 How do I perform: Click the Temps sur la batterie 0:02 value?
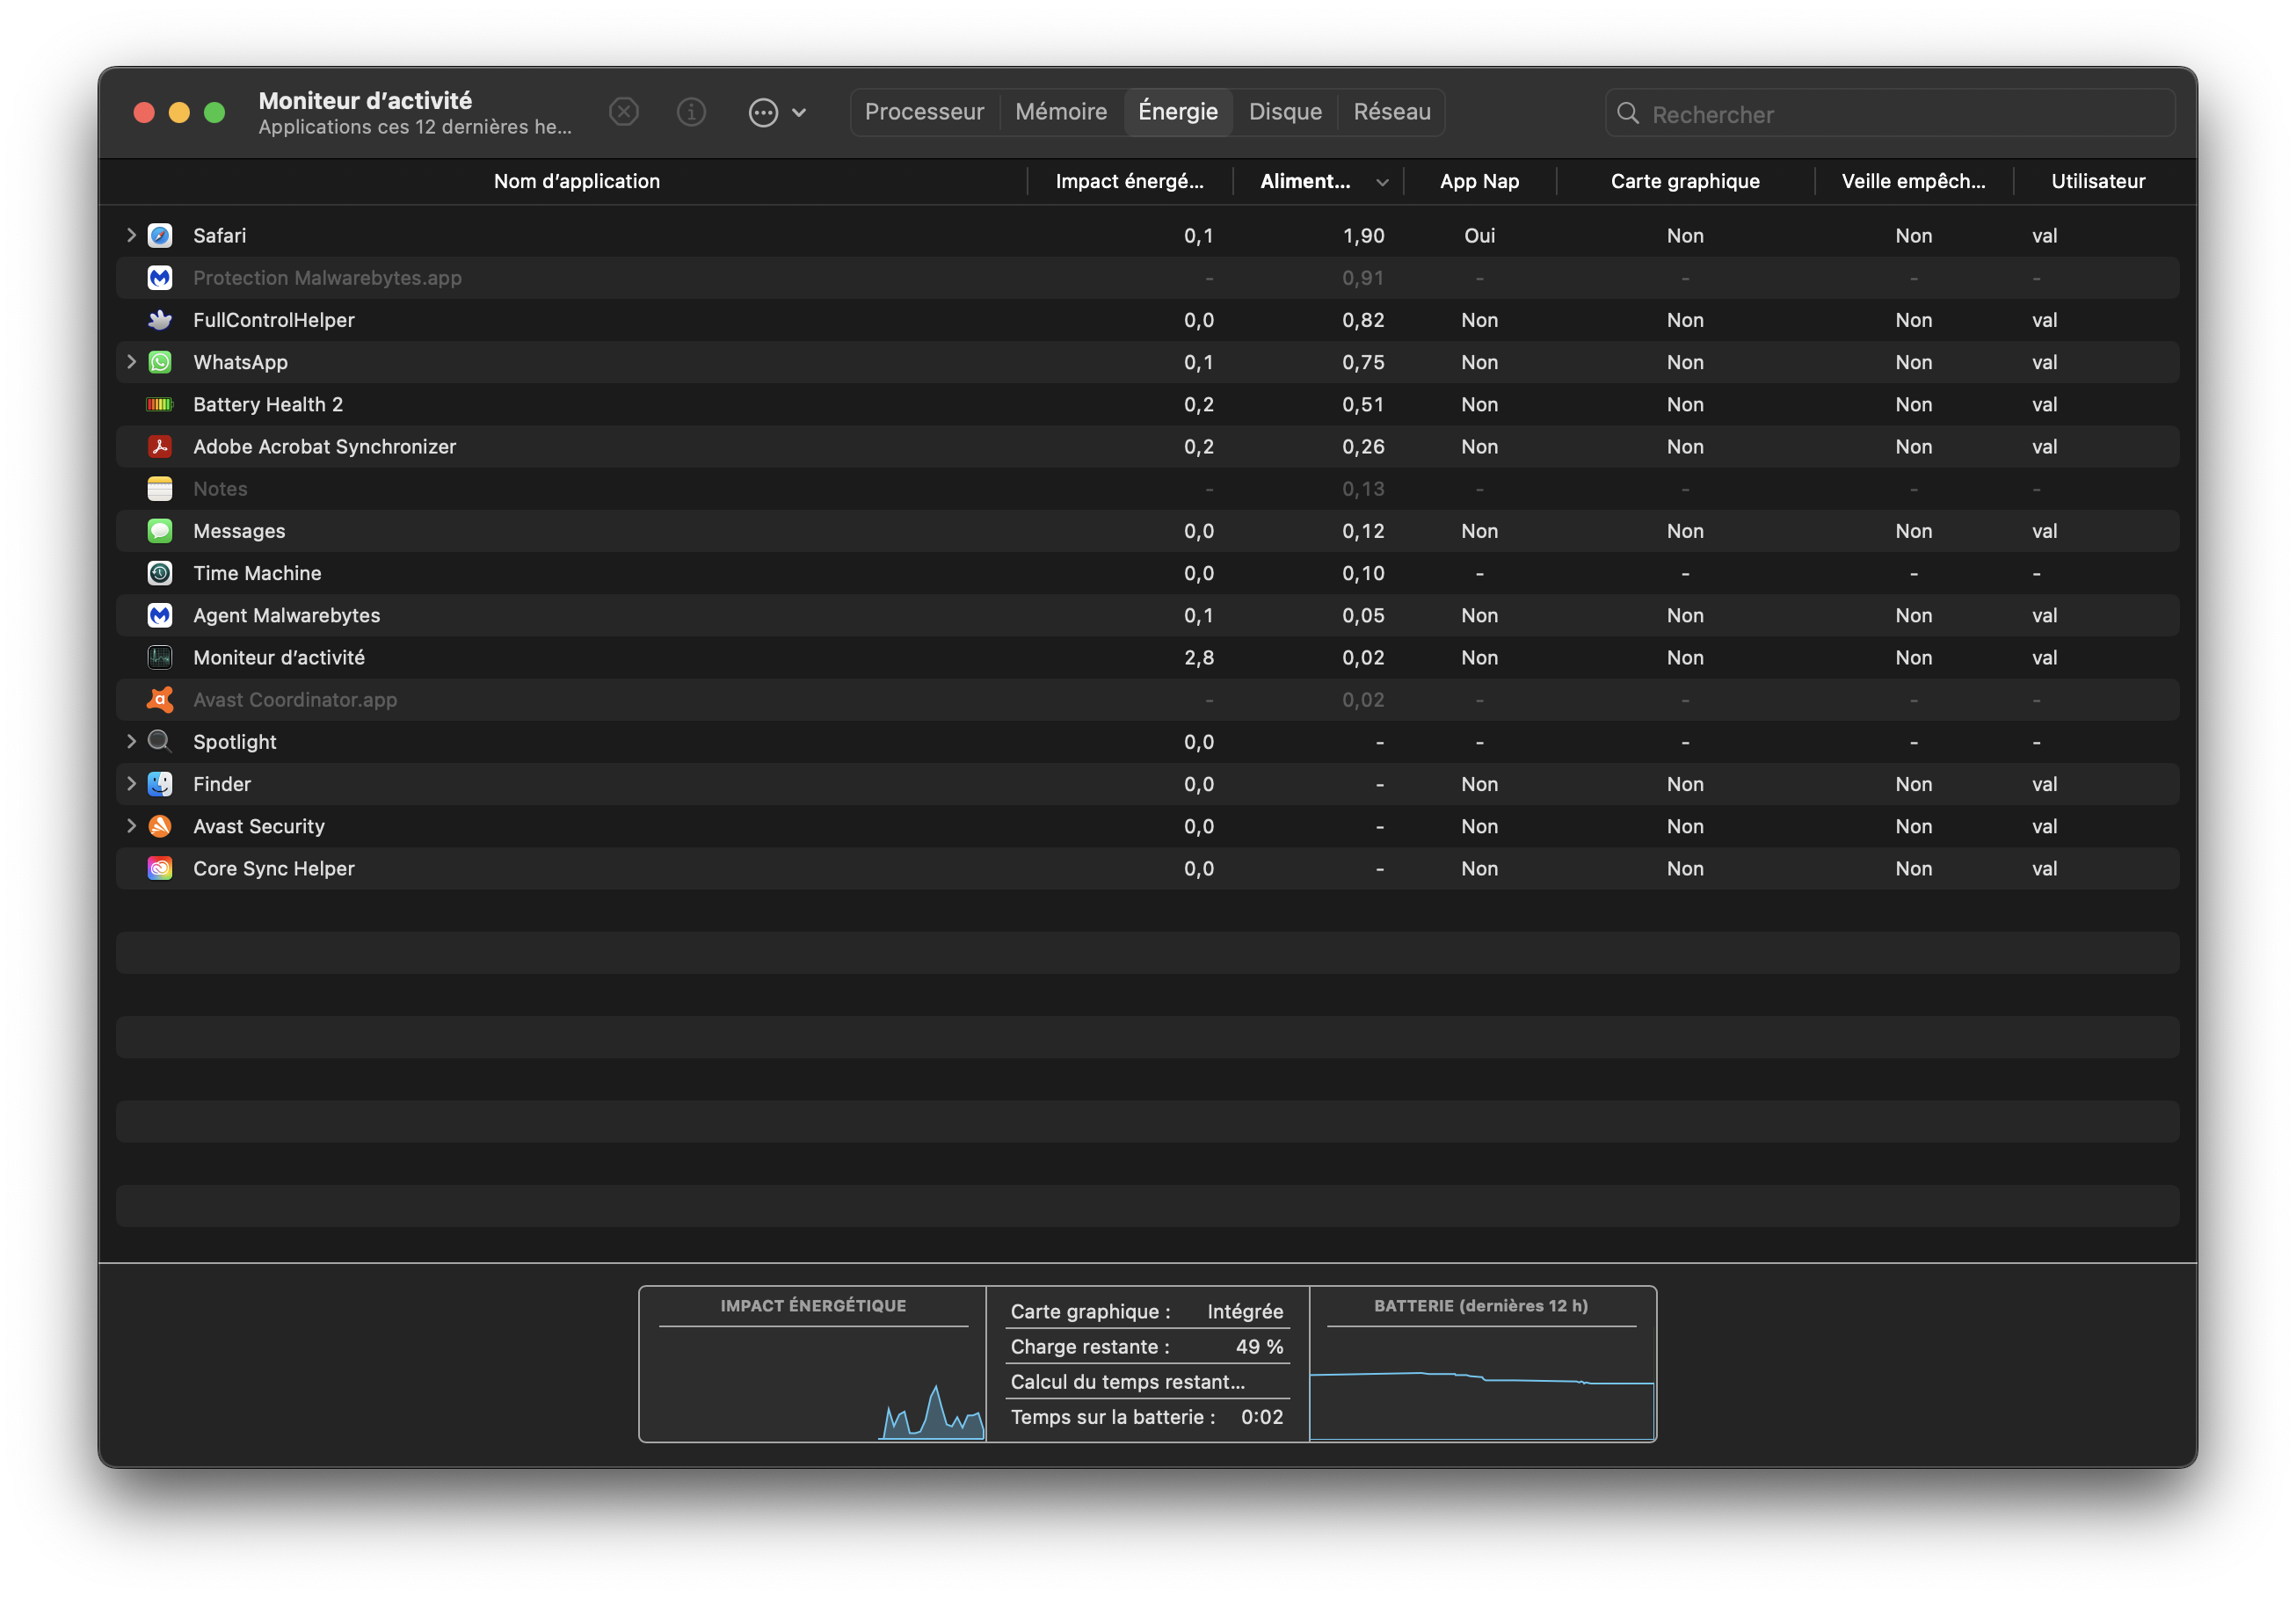1262,1417
